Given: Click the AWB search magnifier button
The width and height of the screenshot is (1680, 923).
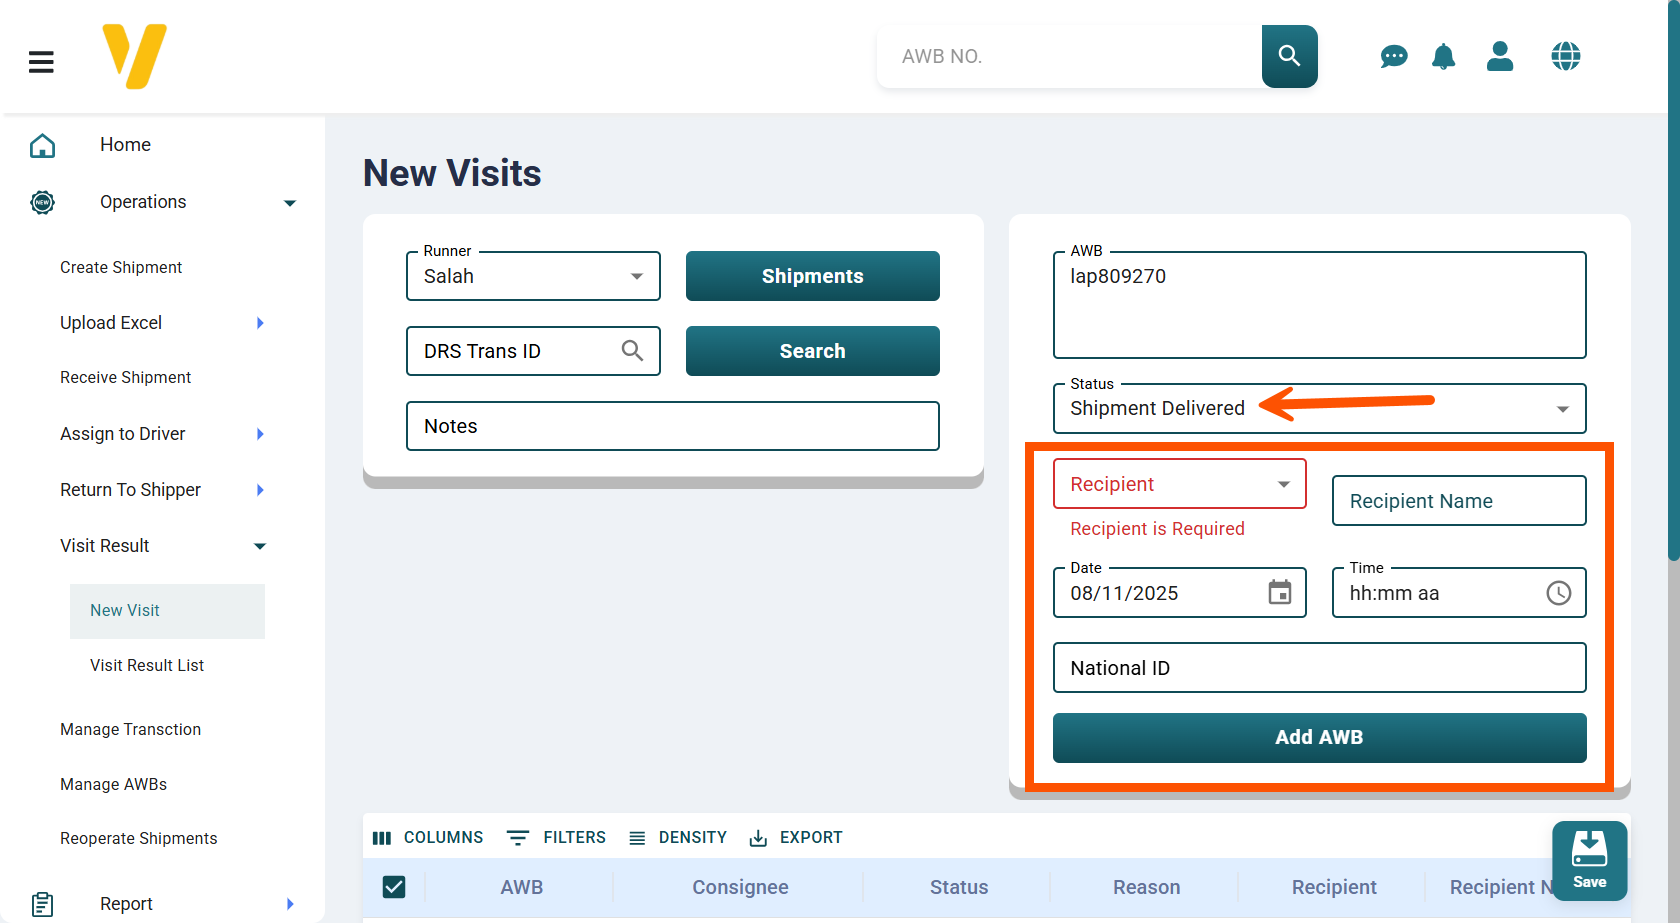Looking at the screenshot, I should (1289, 56).
